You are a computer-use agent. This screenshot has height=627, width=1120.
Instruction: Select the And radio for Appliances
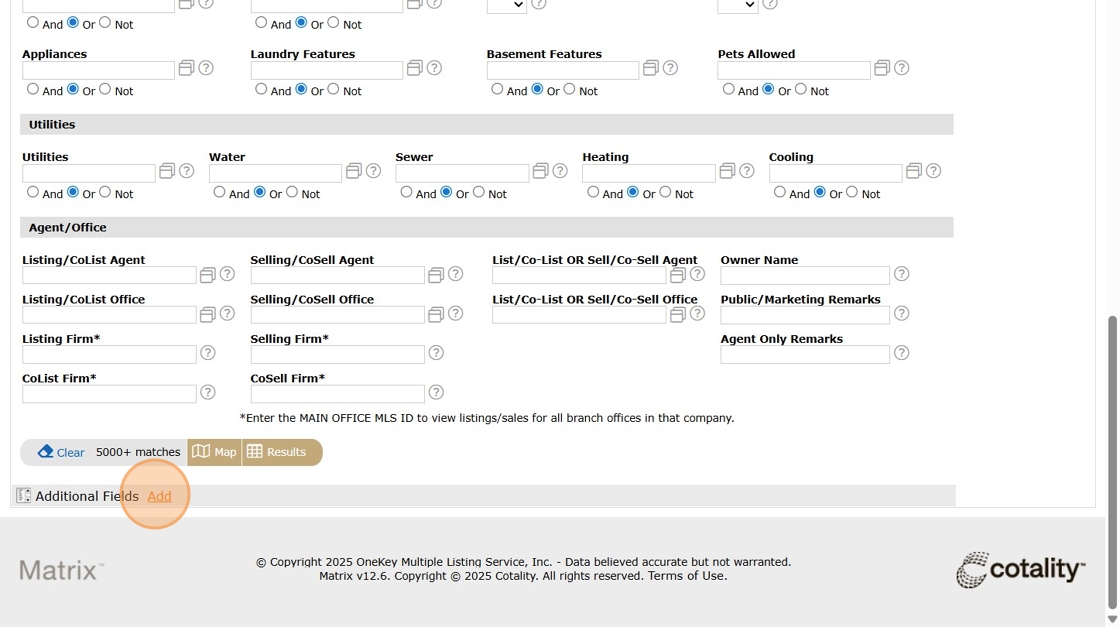[x=33, y=89]
